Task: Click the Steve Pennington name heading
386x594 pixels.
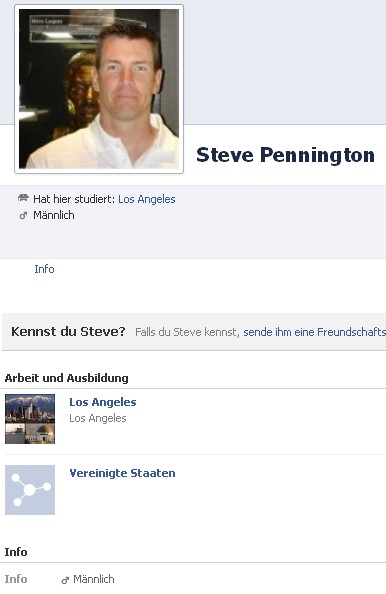Action: tap(285, 155)
